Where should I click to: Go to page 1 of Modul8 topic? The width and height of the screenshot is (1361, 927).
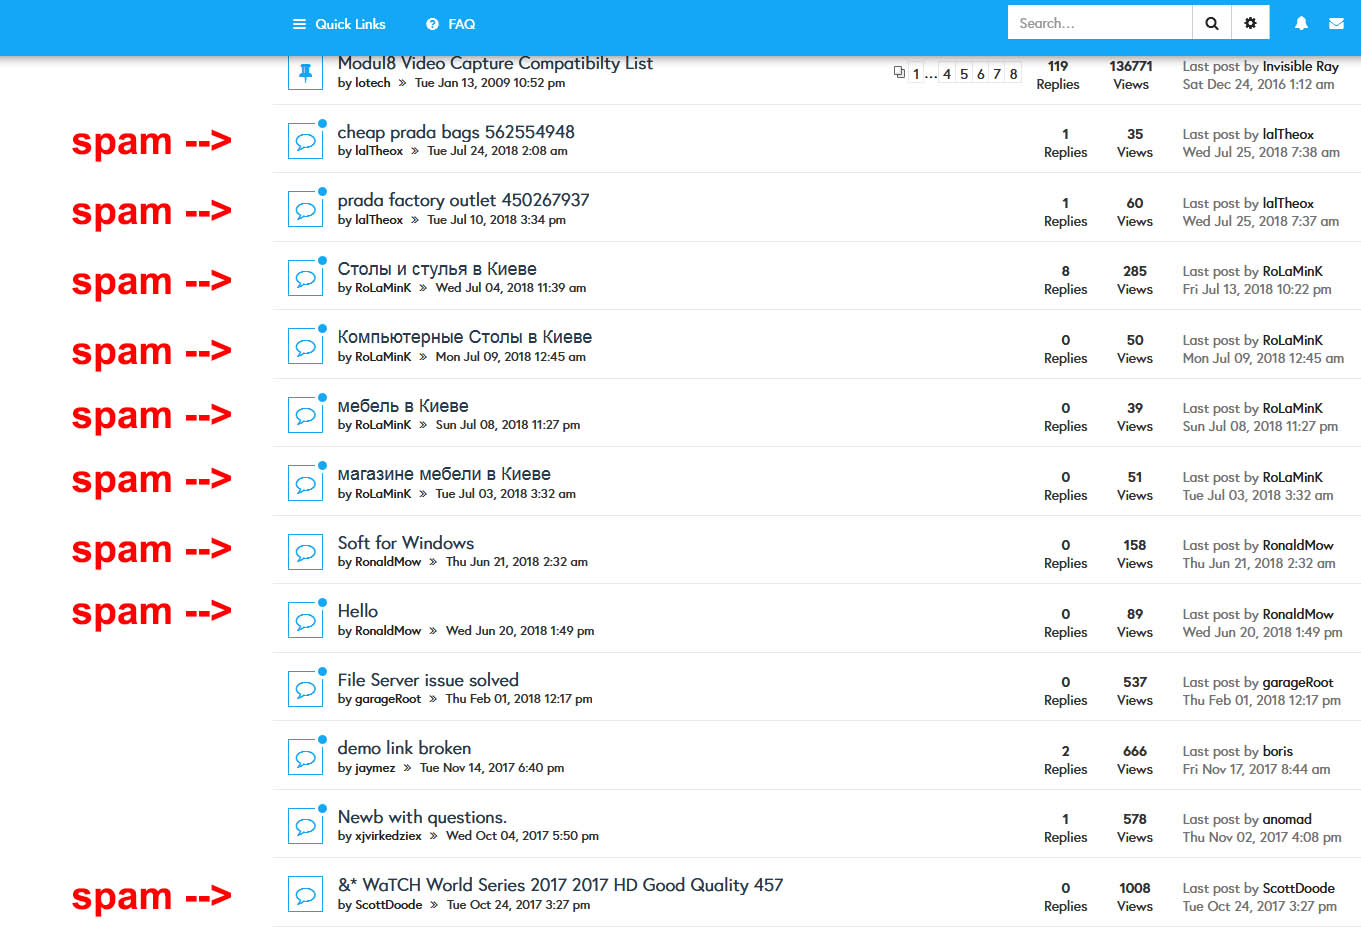coord(916,74)
